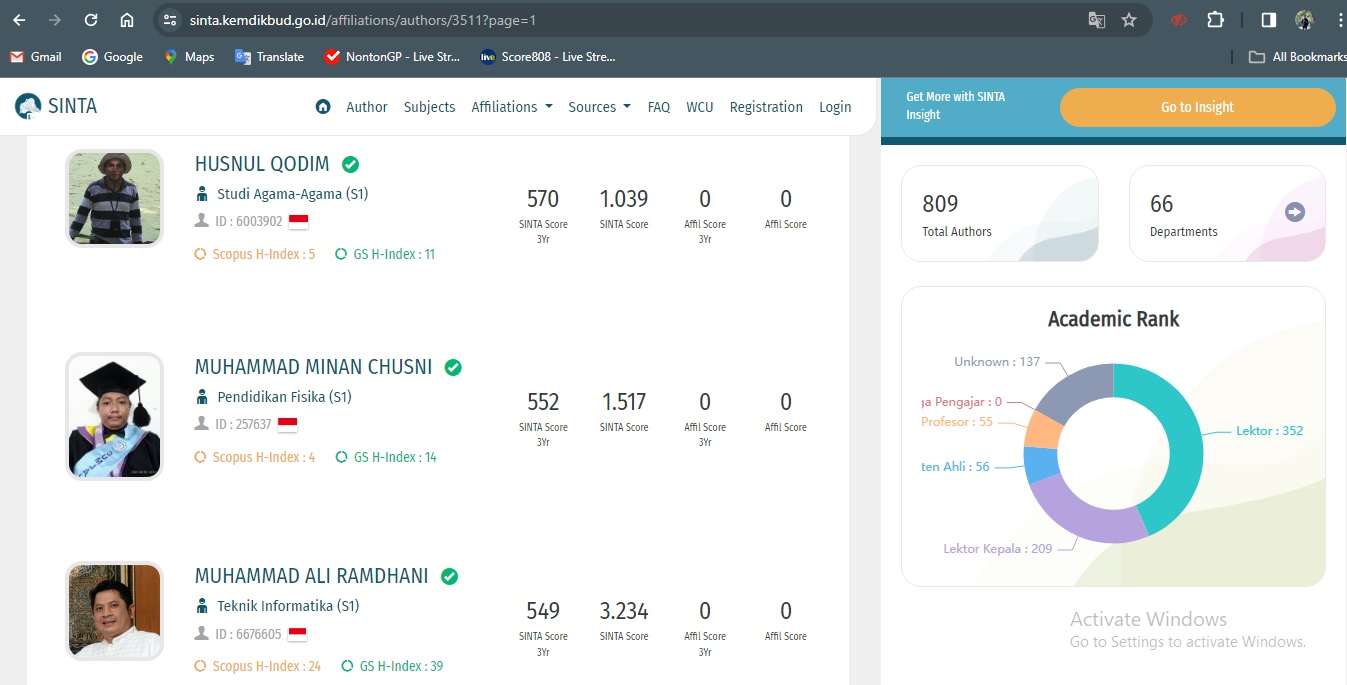Click Husnul Qodim's verified check badge
1347x685 pixels.
[350, 164]
